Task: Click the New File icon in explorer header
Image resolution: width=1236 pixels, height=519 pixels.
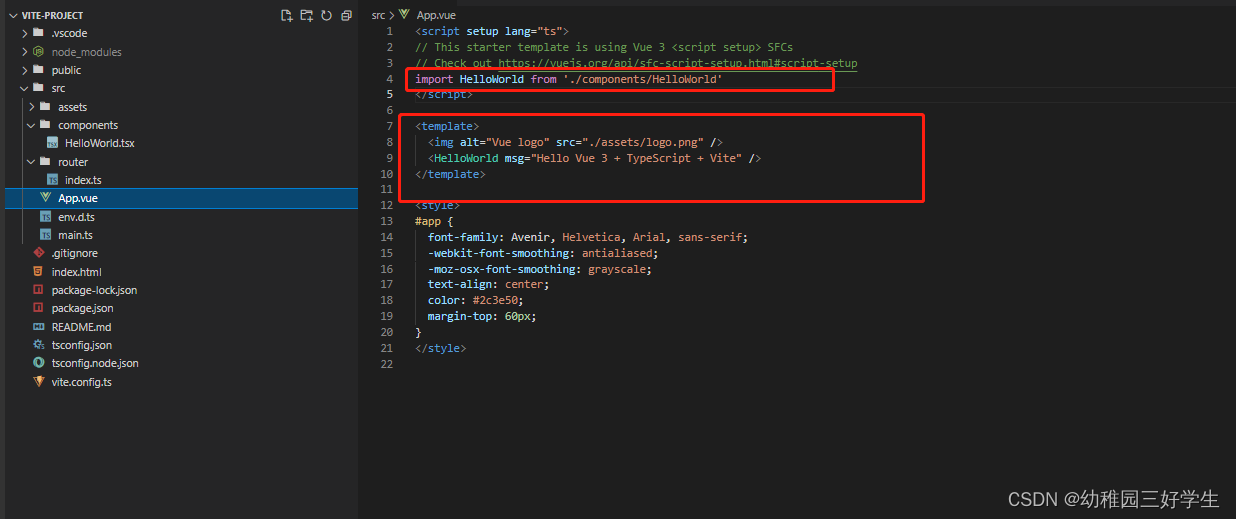Action: (287, 15)
